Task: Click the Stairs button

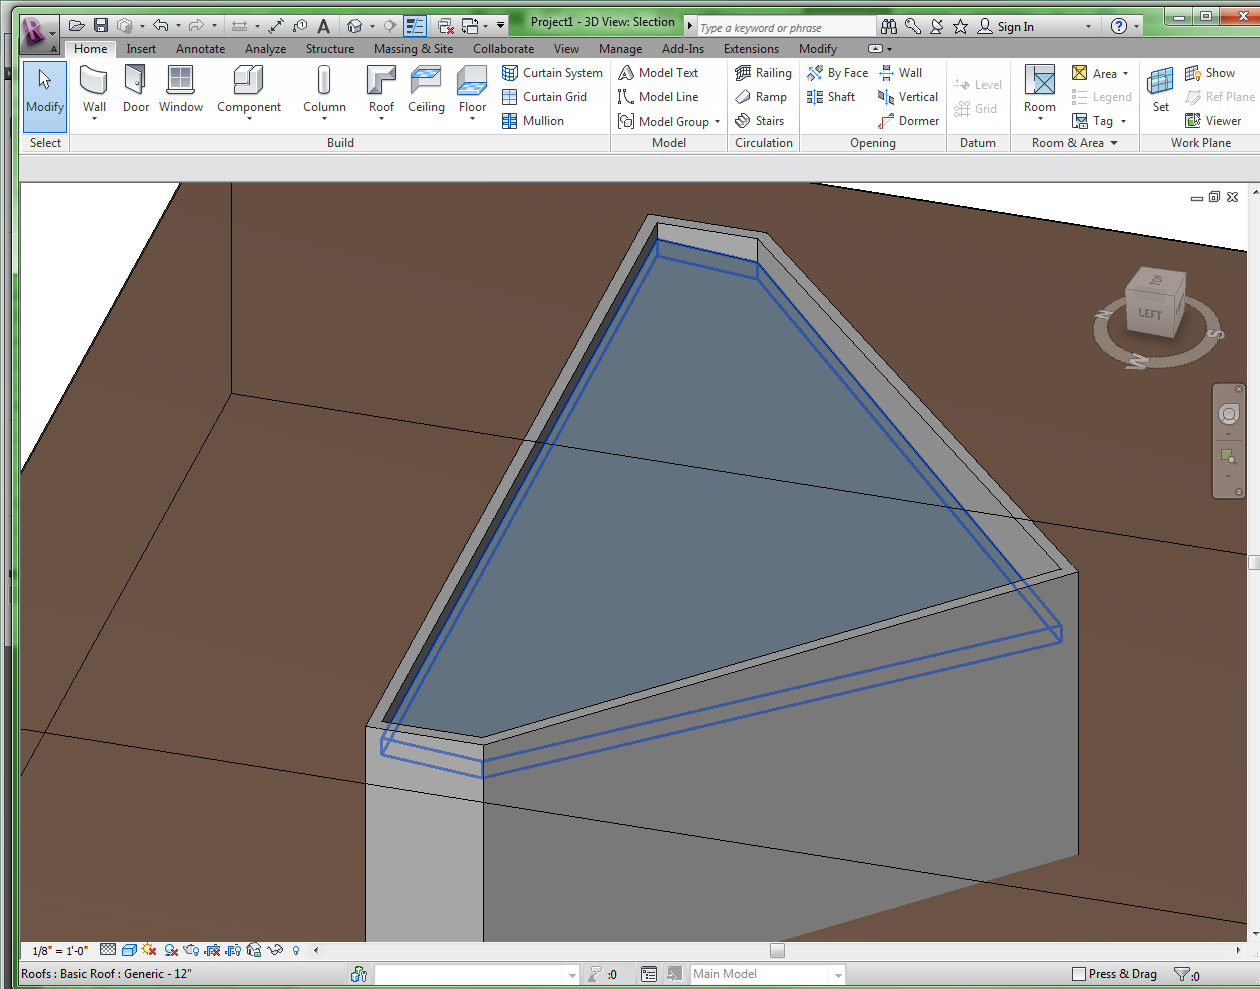Action: pyautogui.click(x=759, y=121)
